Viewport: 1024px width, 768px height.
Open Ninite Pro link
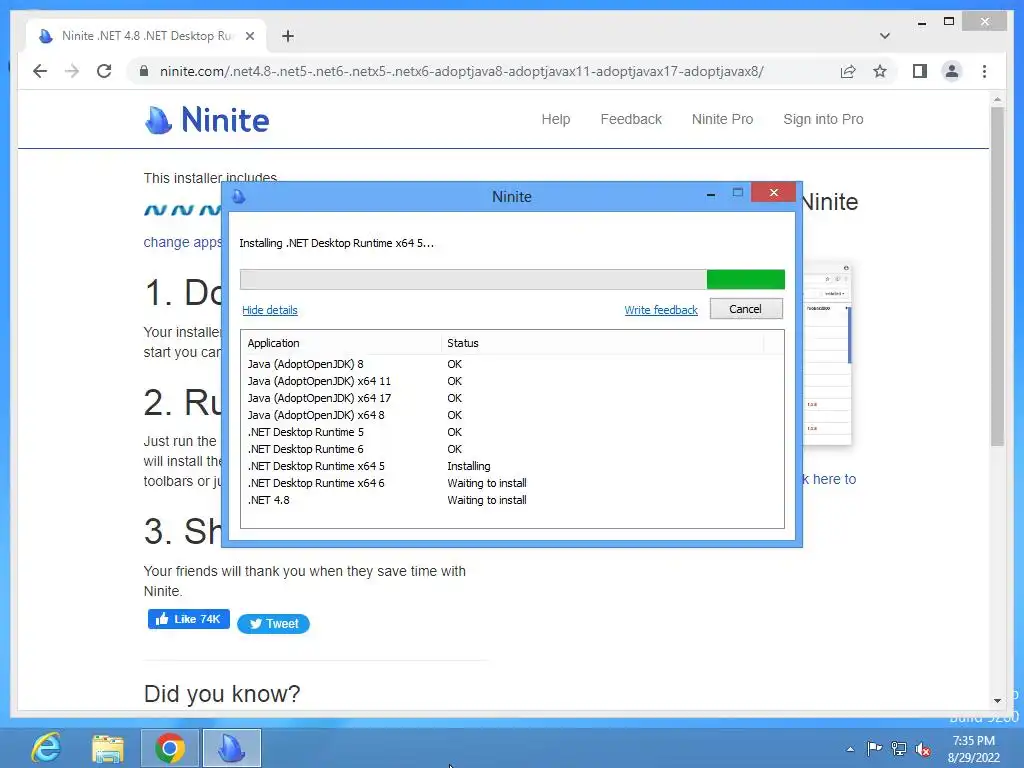click(x=722, y=120)
